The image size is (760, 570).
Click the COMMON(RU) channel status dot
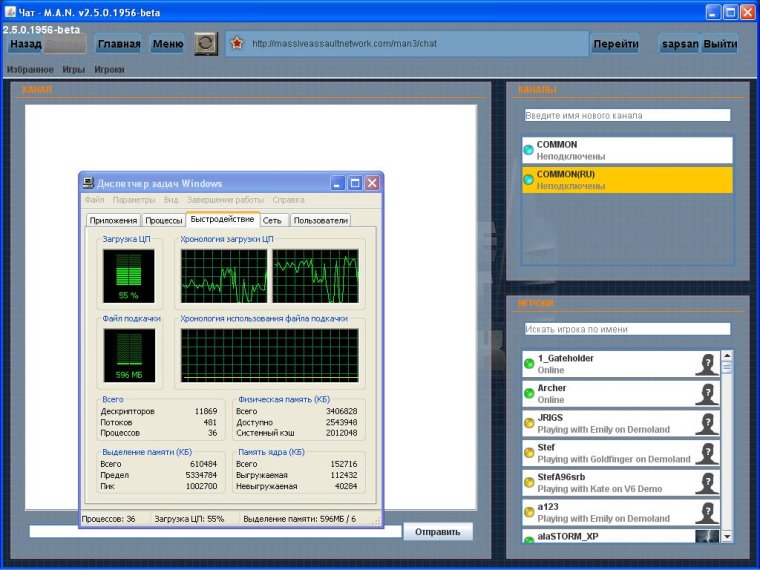click(x=529, y=180)
